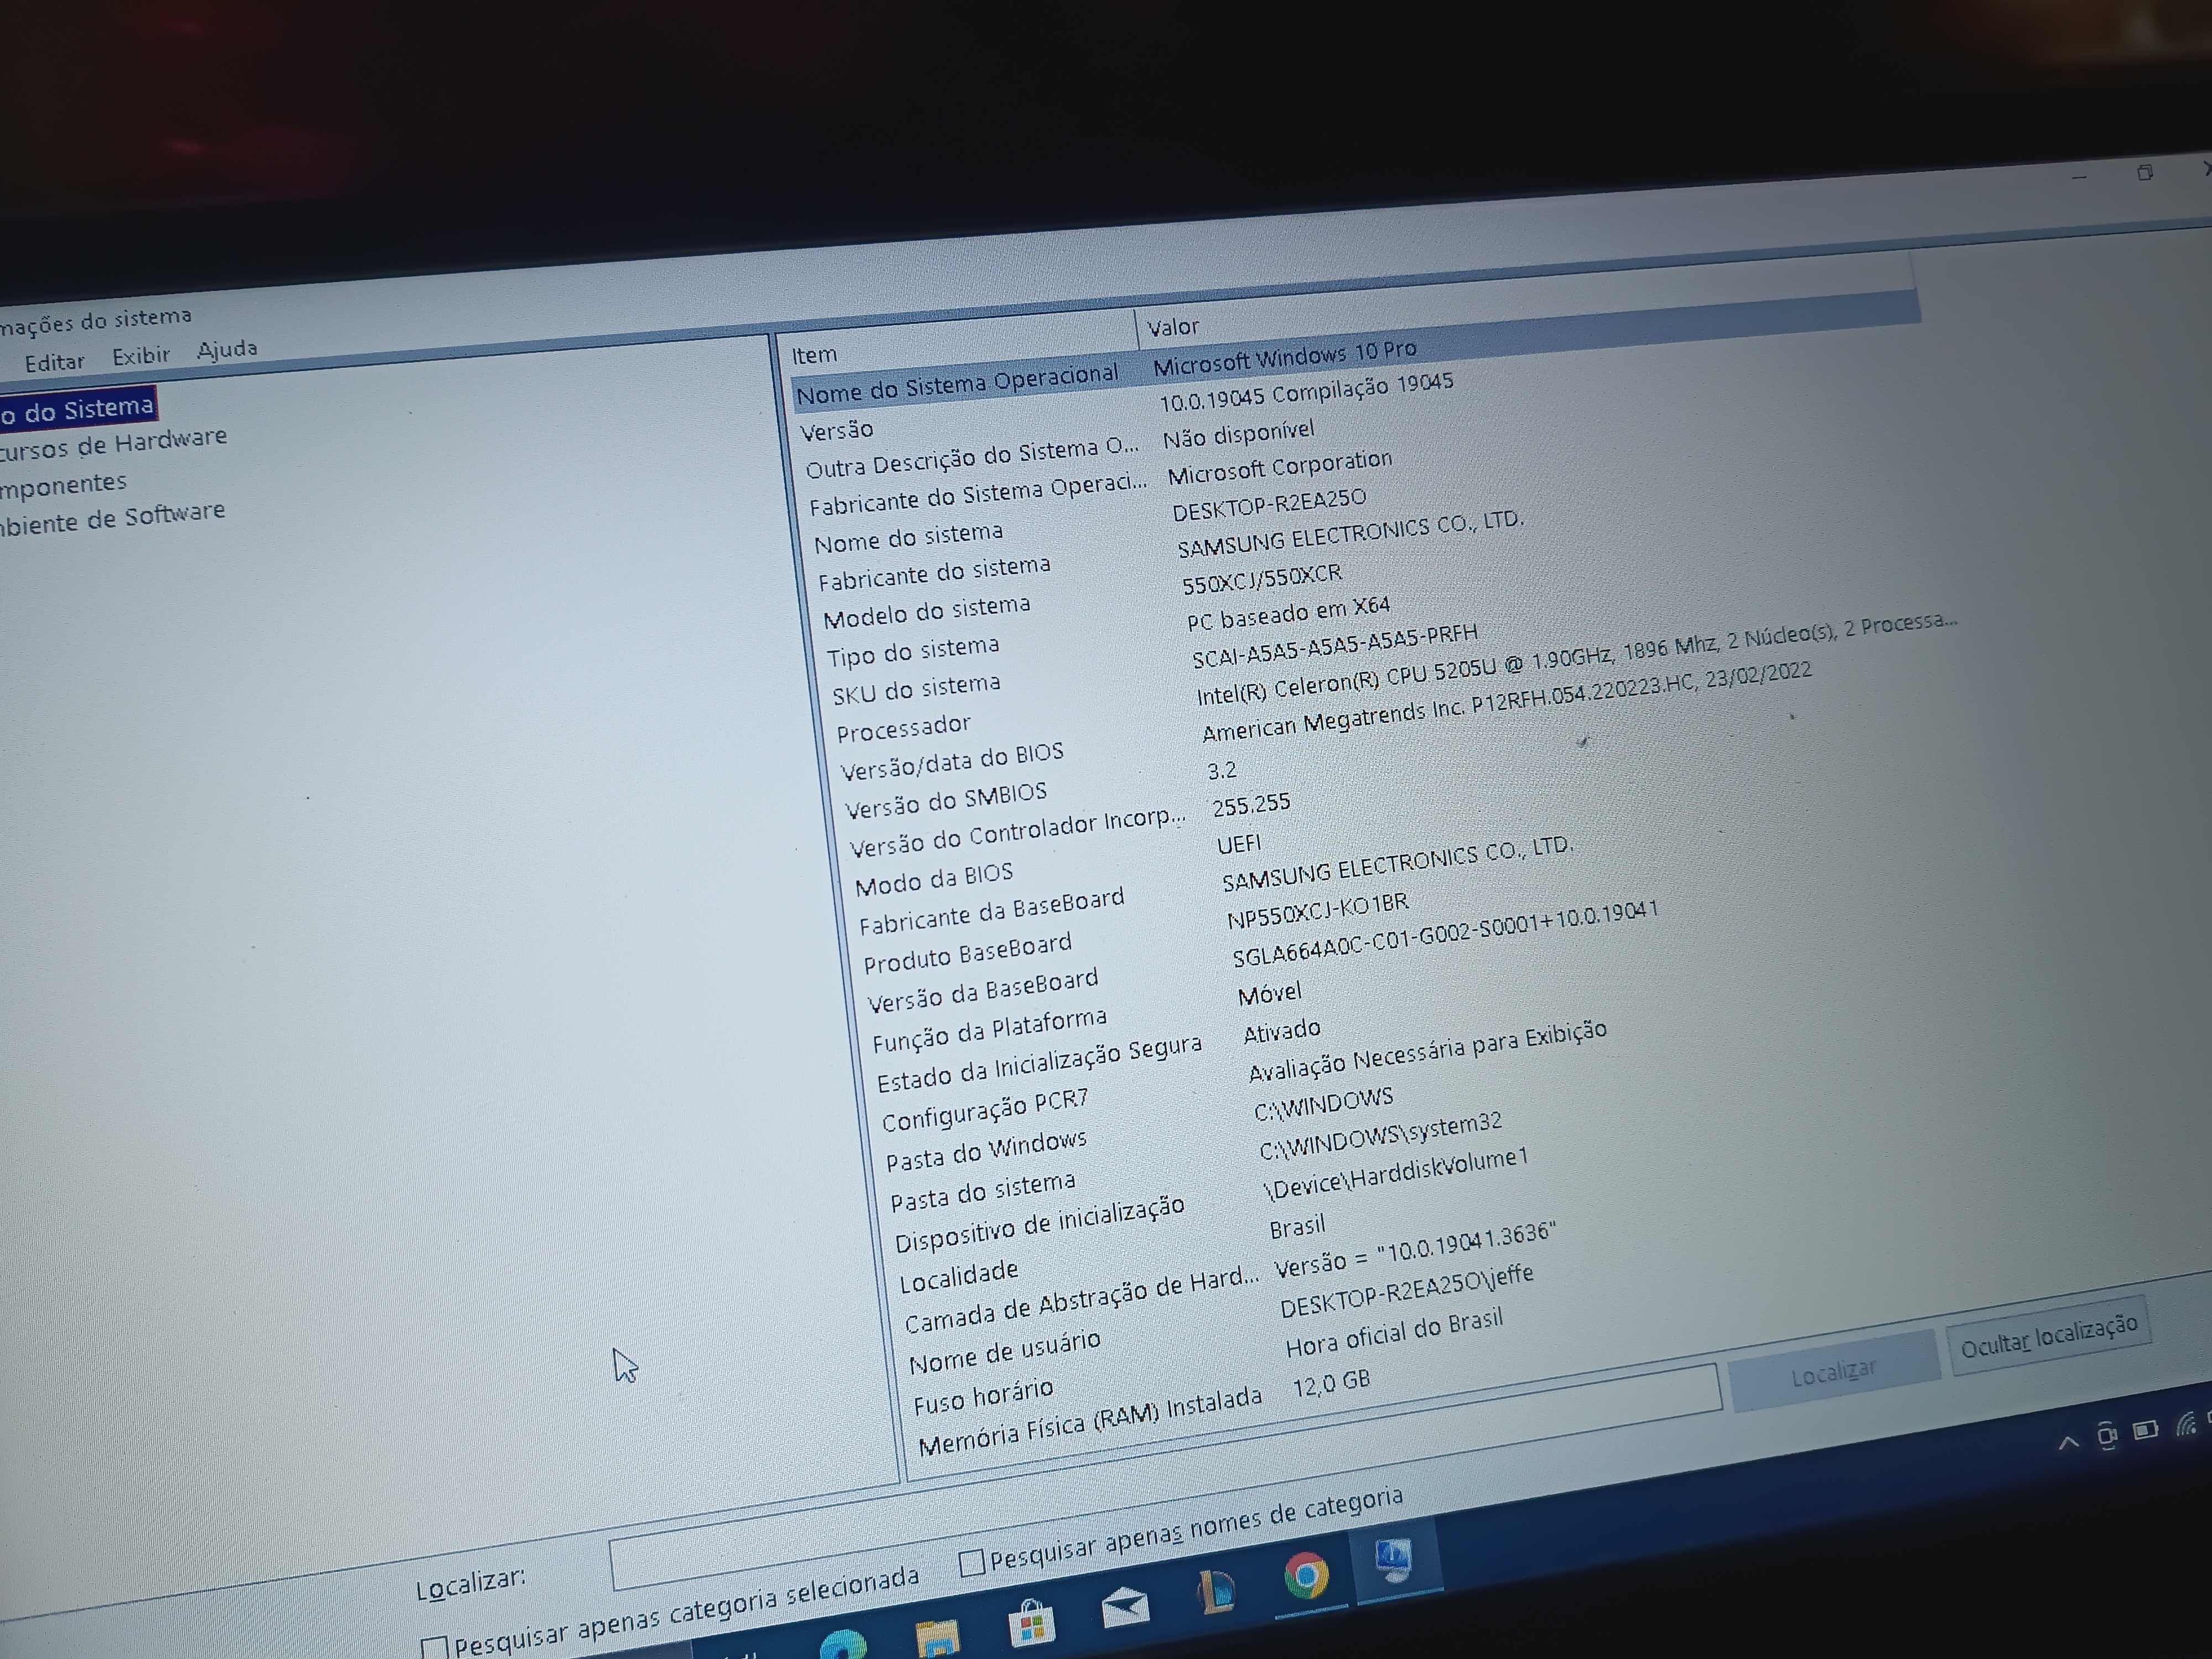This screenshot has height=1659, width=2212.
Task: Show hidden system tray icons
Action: (2069, 1442)
